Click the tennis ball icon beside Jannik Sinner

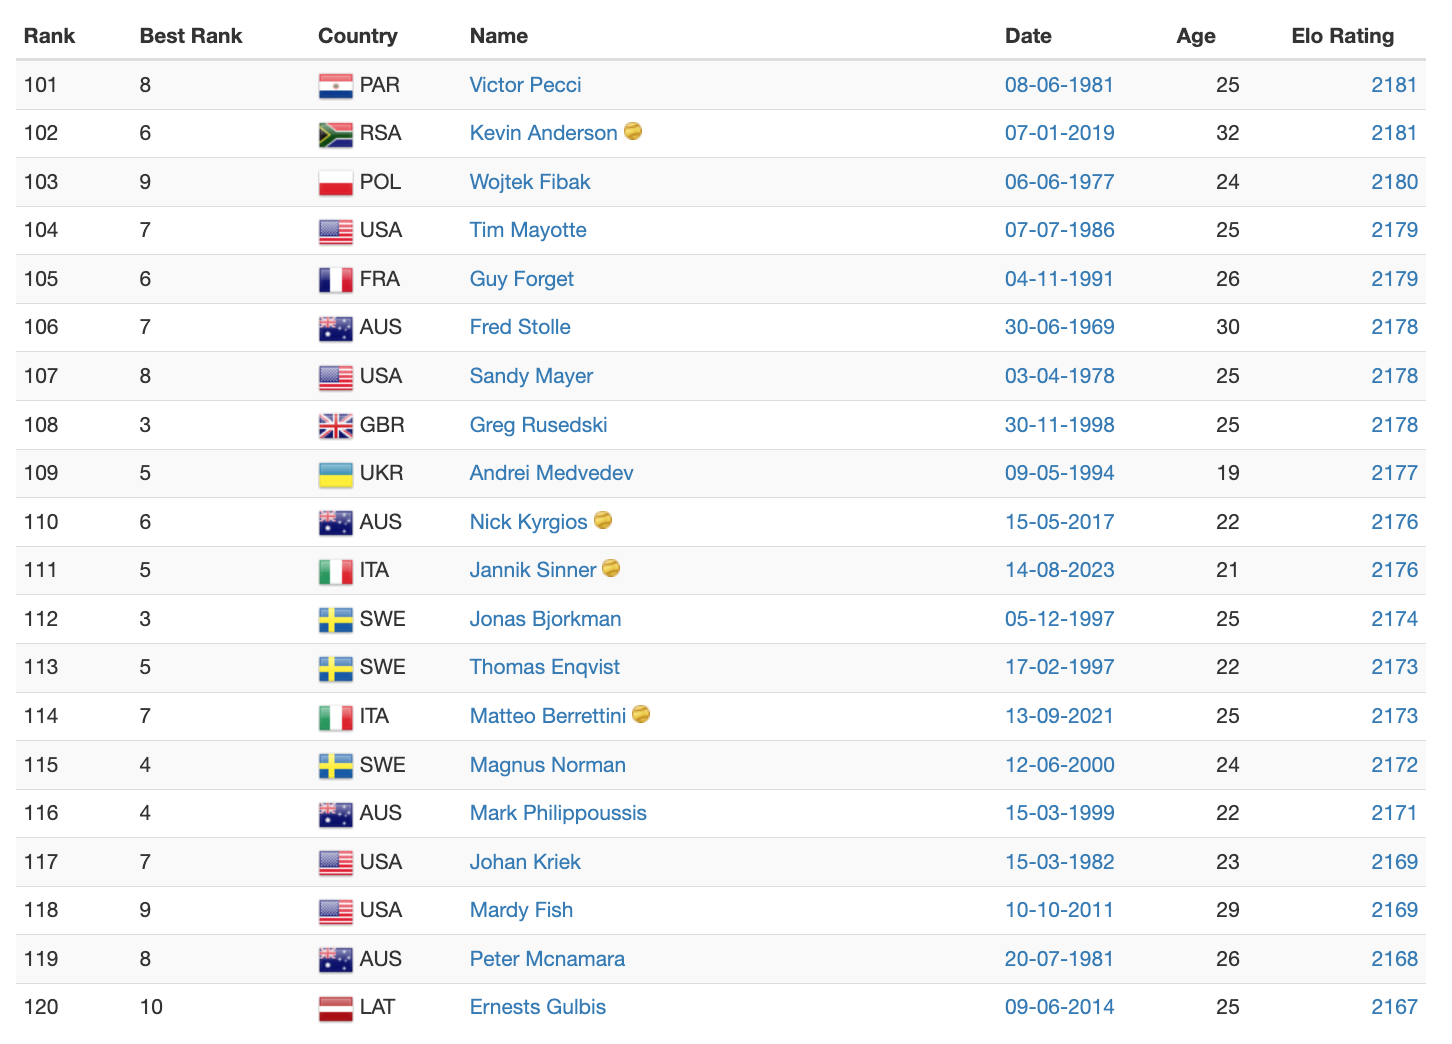611,568
